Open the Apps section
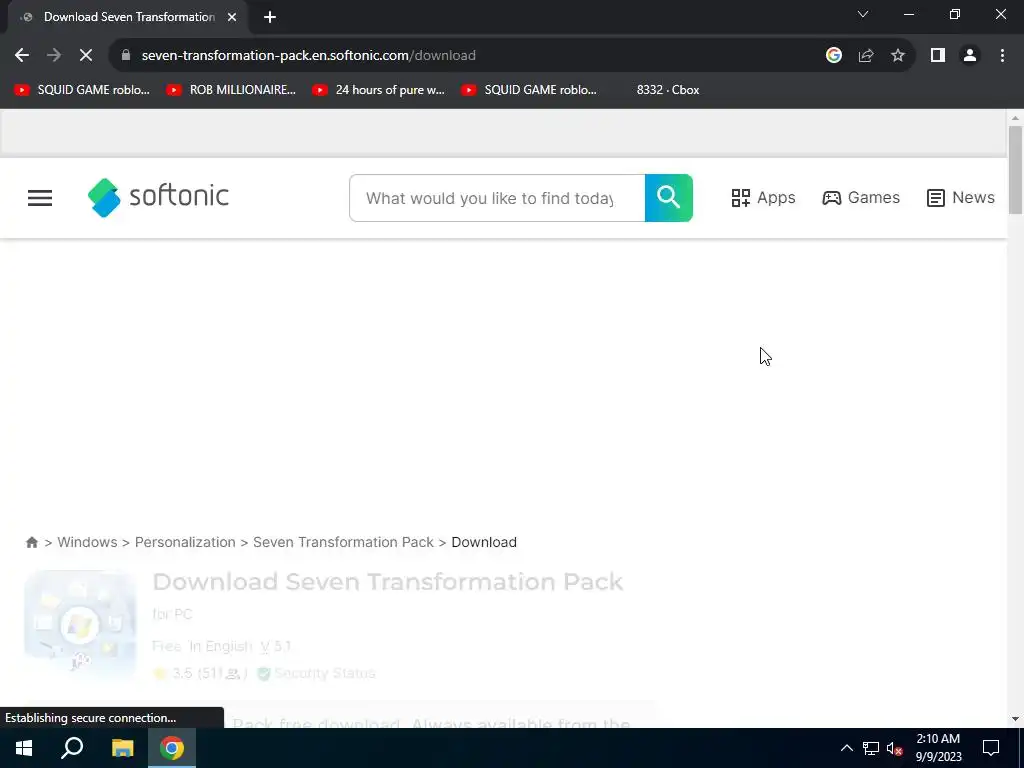The image size is (1024, 768). 763,198
